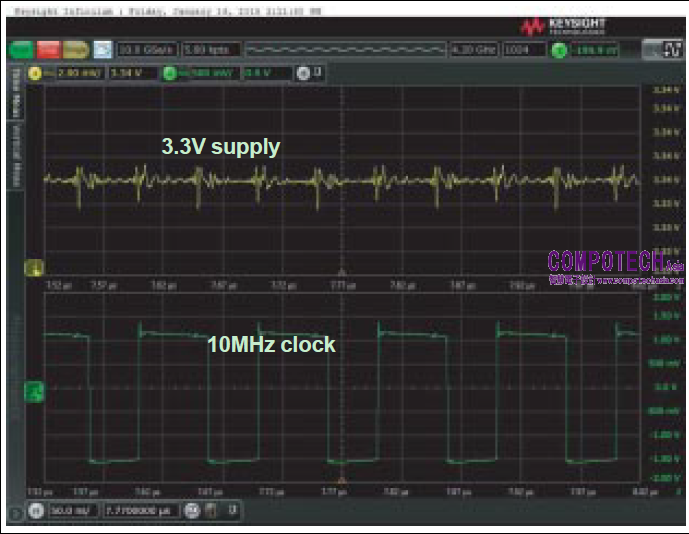Screen dimensions: 689x534
Task: Click the autoscale icon beside Single
Action: 103,49
